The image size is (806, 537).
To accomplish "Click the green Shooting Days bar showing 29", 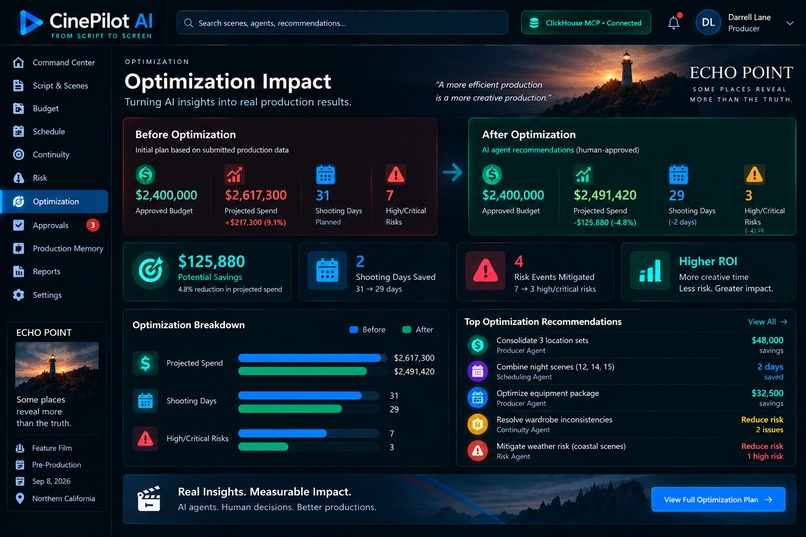I will pyautogui.click(x=290, y=409).
